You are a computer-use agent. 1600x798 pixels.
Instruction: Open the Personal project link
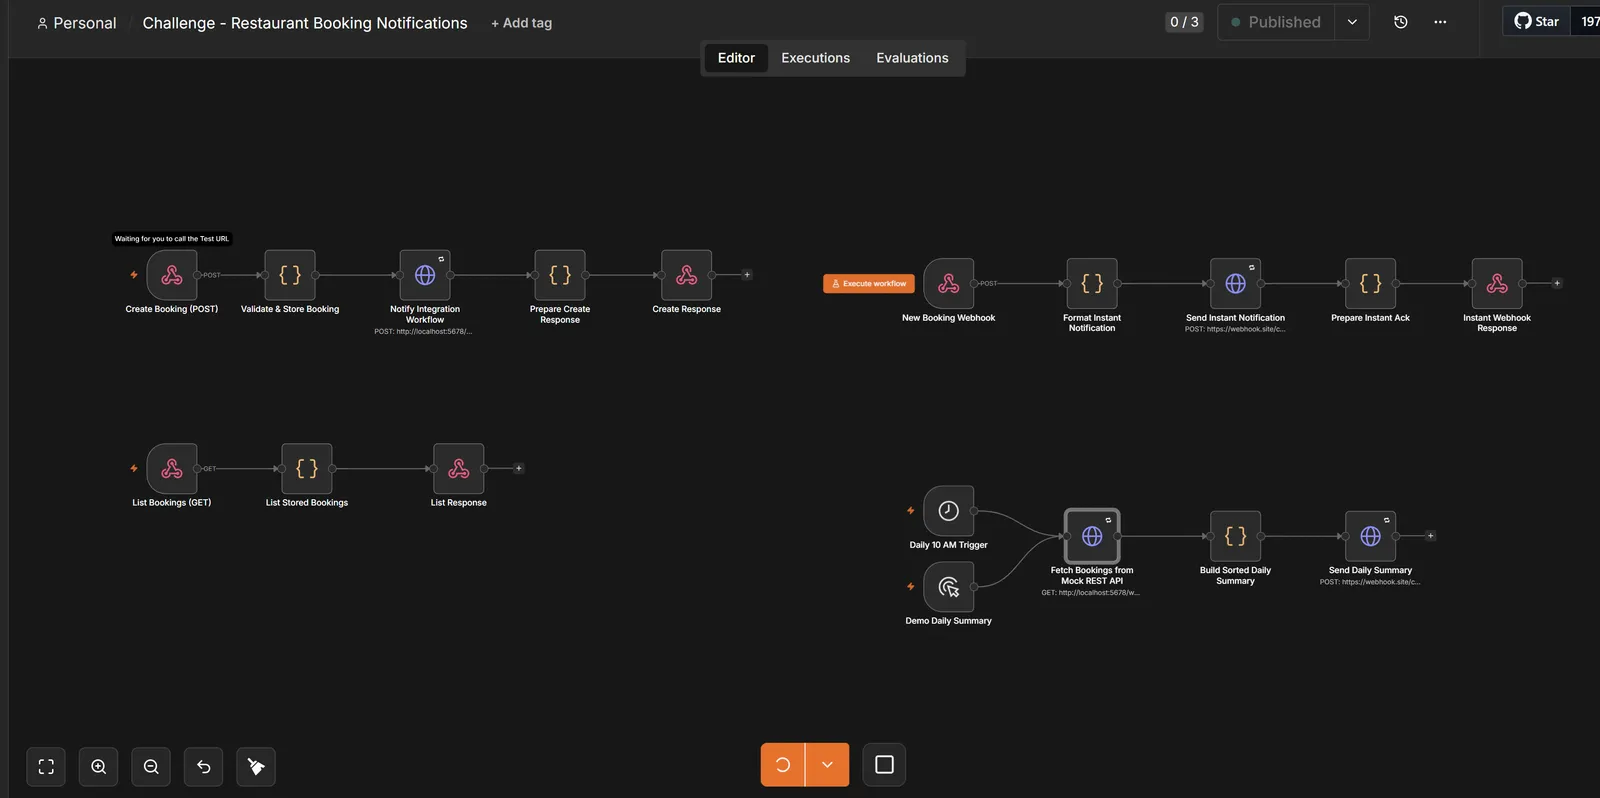click(76, 23)
